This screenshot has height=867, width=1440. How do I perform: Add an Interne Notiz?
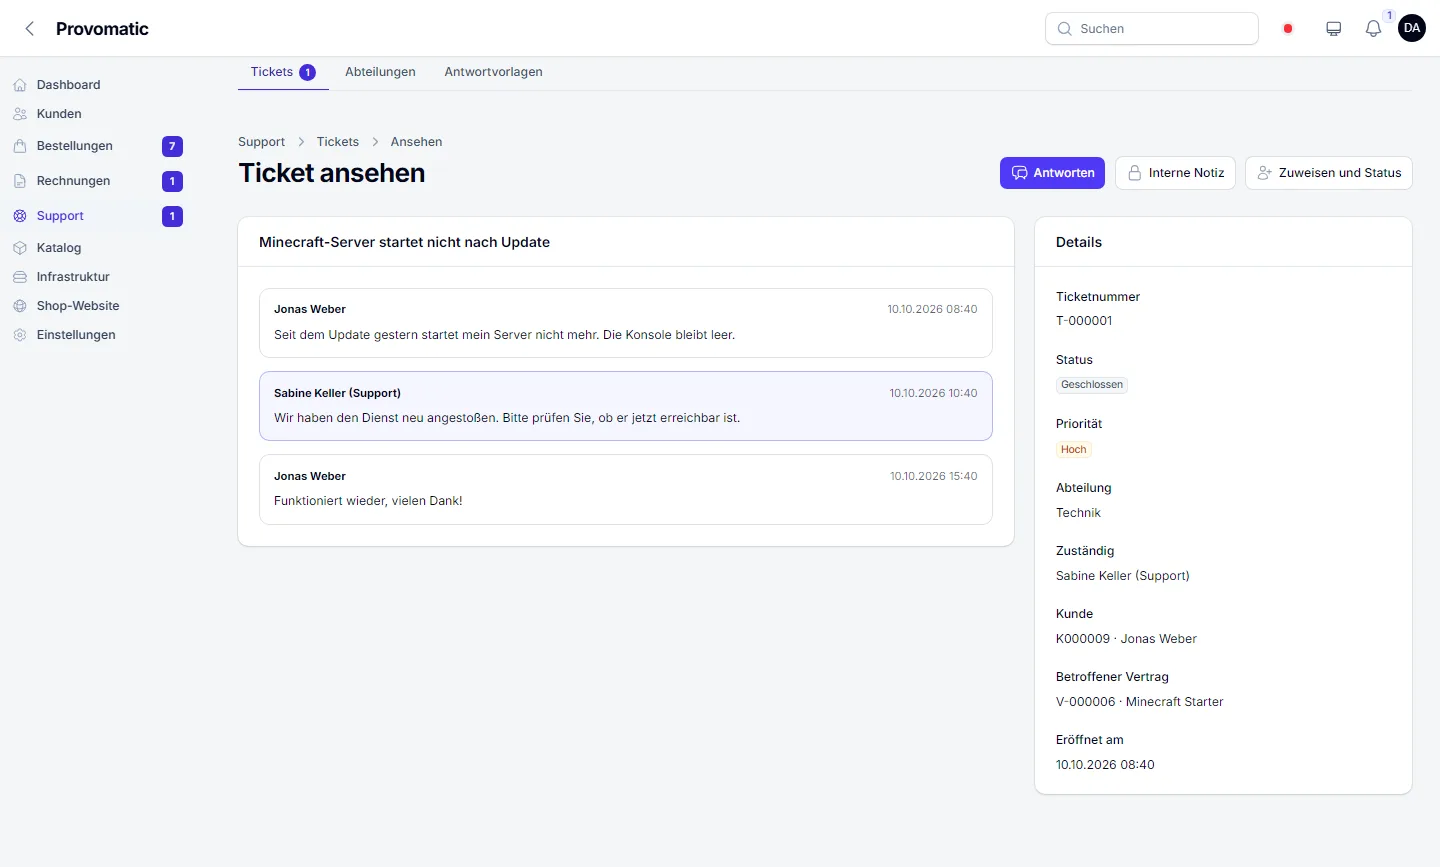point(1175,173)
